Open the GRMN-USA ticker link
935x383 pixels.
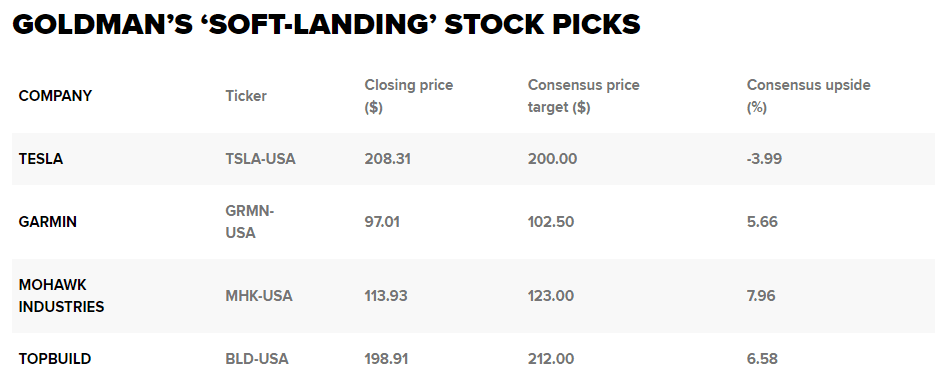[249, 222]
